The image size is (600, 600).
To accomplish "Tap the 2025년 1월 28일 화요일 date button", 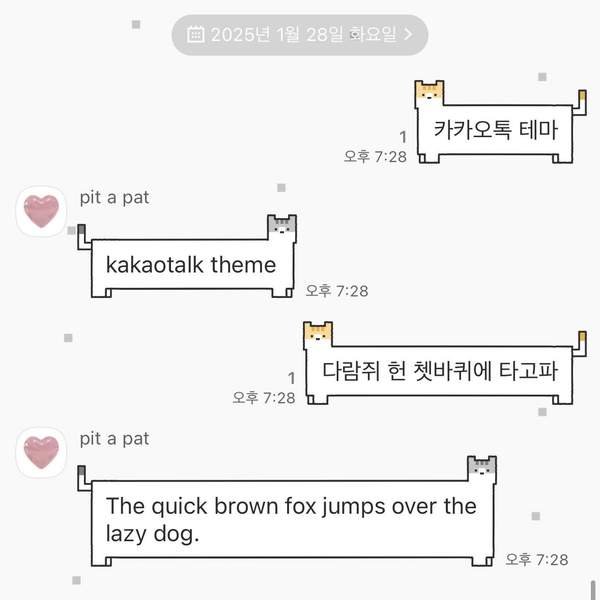I will pyautogui.click(x=300, y=35).
